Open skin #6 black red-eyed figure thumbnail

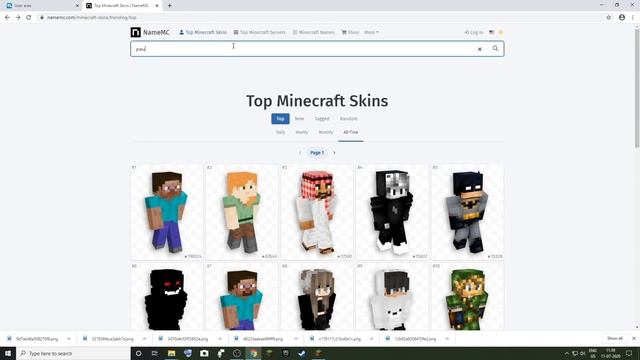(167, 297)
